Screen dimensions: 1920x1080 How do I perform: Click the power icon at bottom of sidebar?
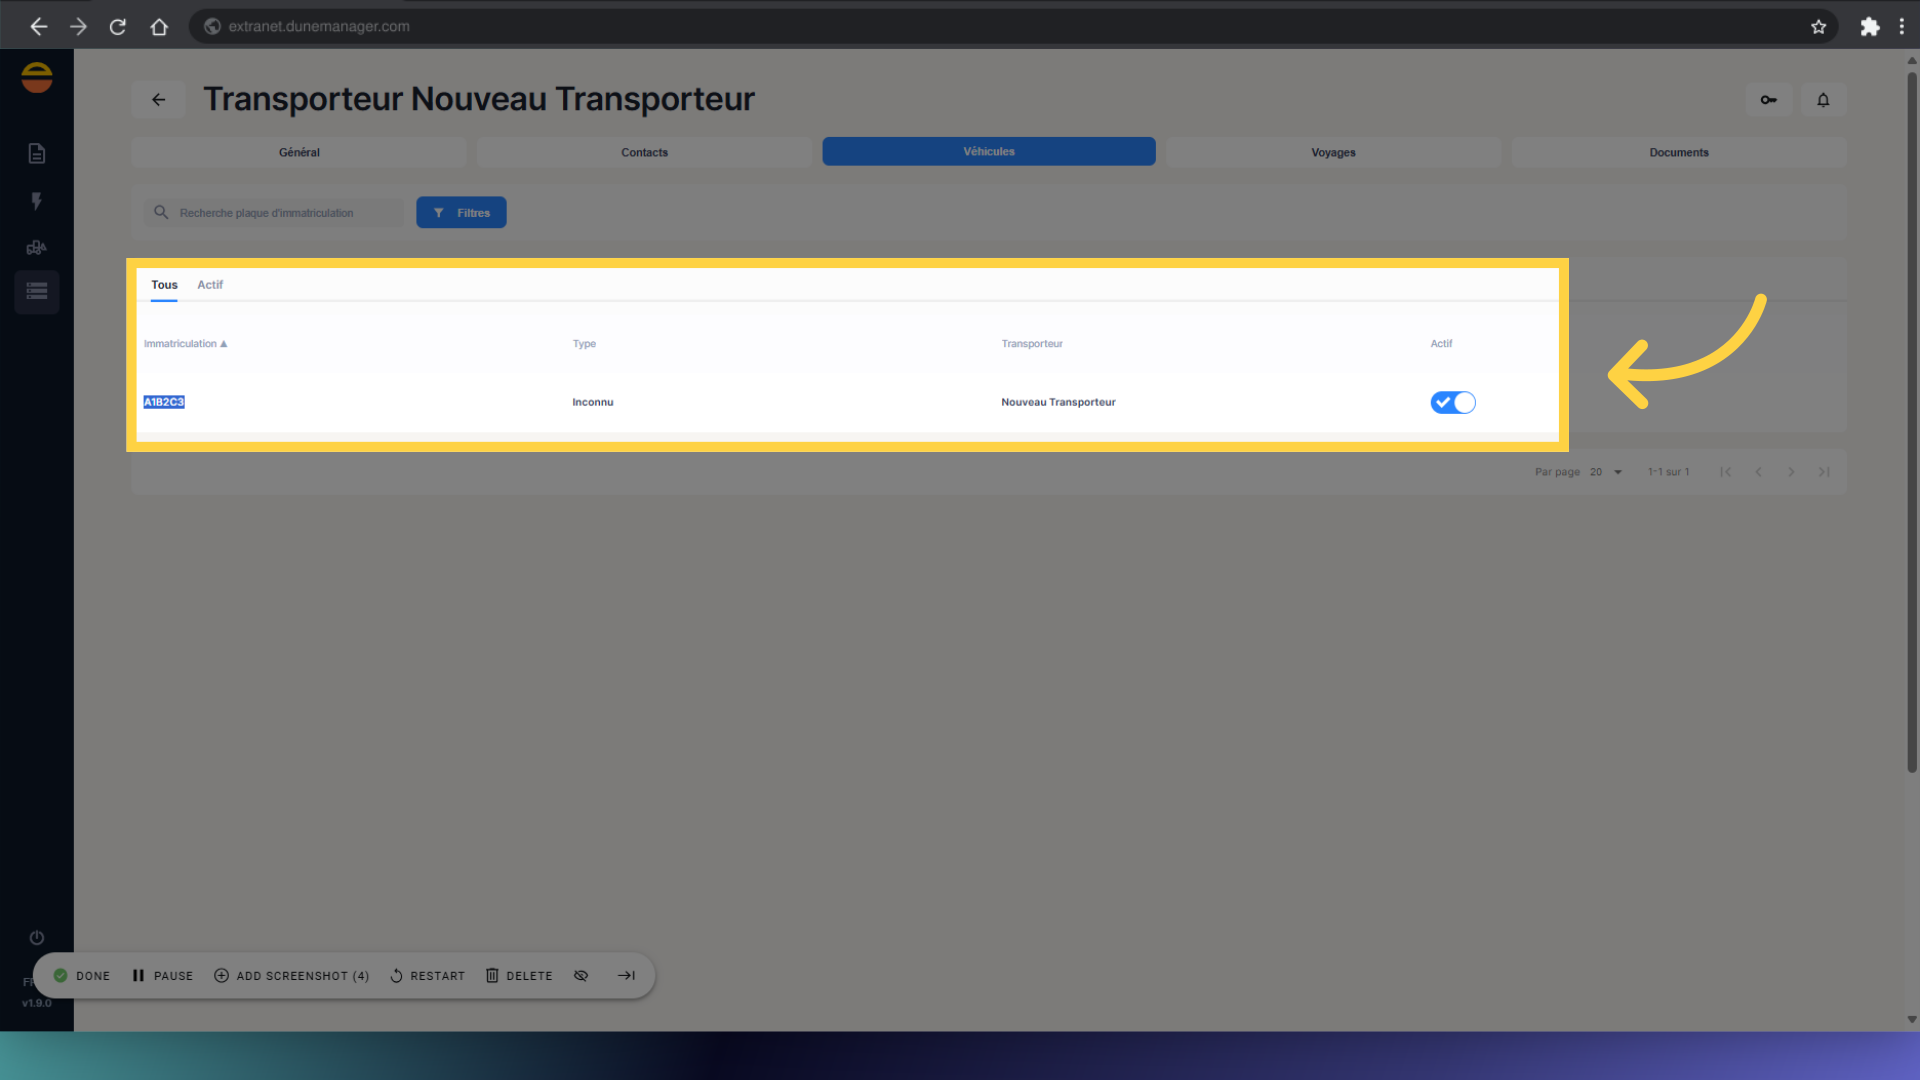tap(36, 937)
